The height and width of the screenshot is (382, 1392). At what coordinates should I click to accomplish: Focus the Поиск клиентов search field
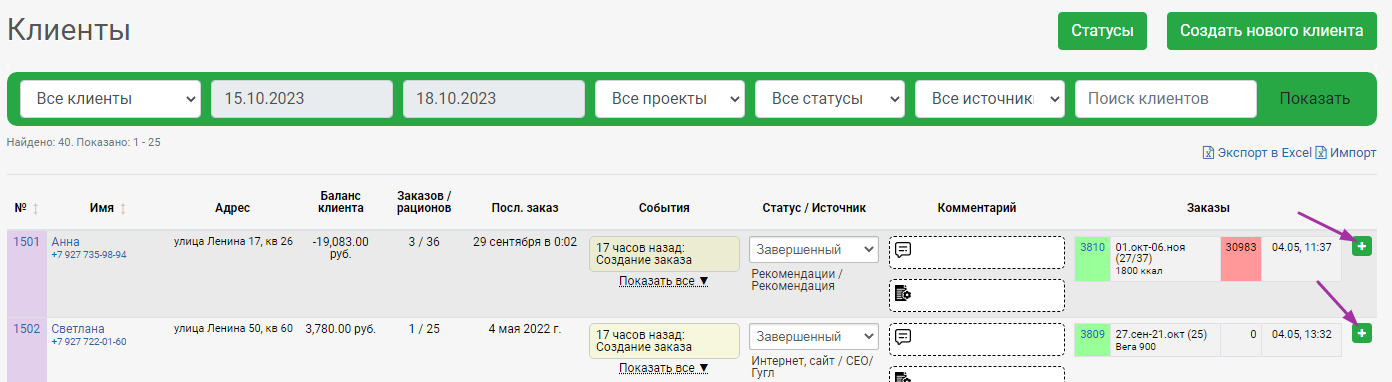tap(1166, 99)
